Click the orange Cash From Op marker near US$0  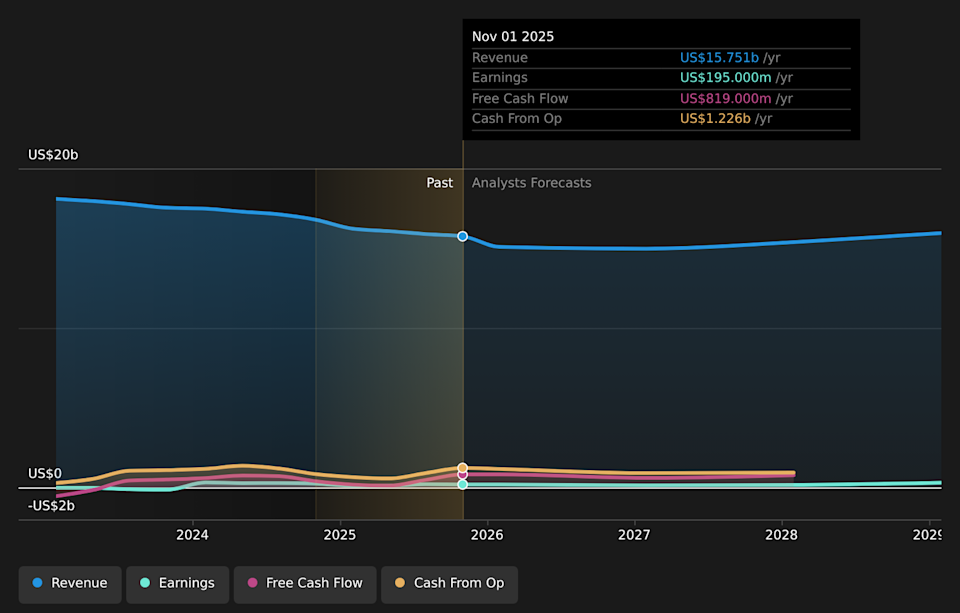click(461, 466)
